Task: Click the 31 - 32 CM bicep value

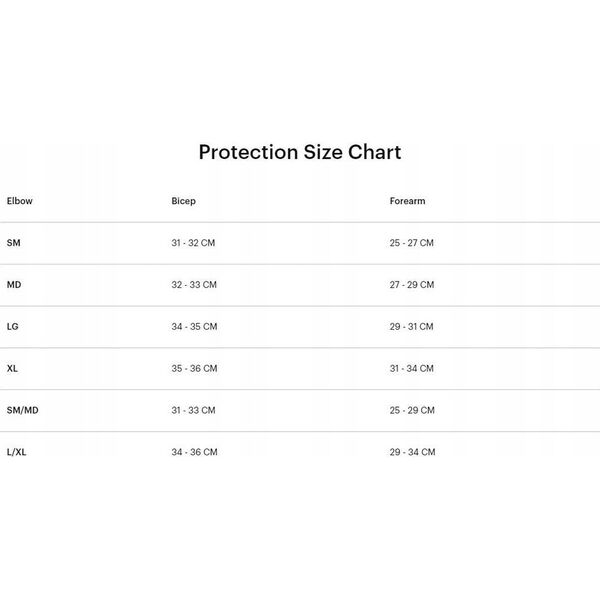Action: point(193,243)
